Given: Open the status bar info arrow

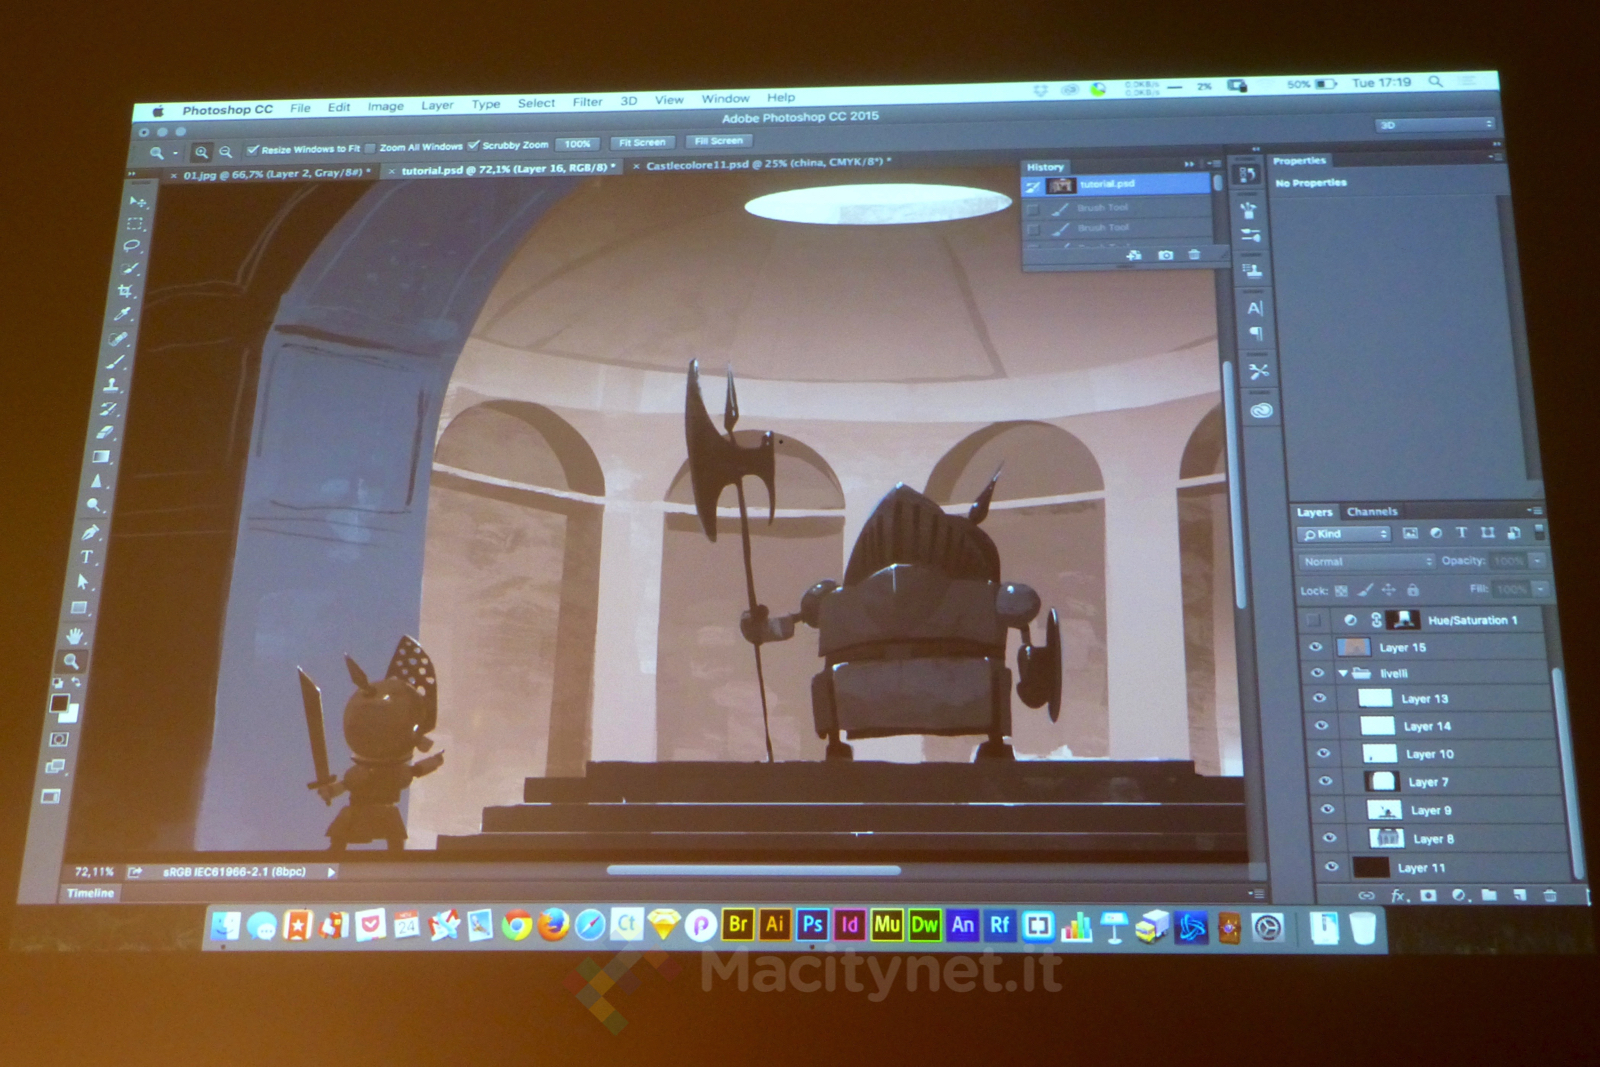Looking at the screenshot, I should (x=331, y=872).
